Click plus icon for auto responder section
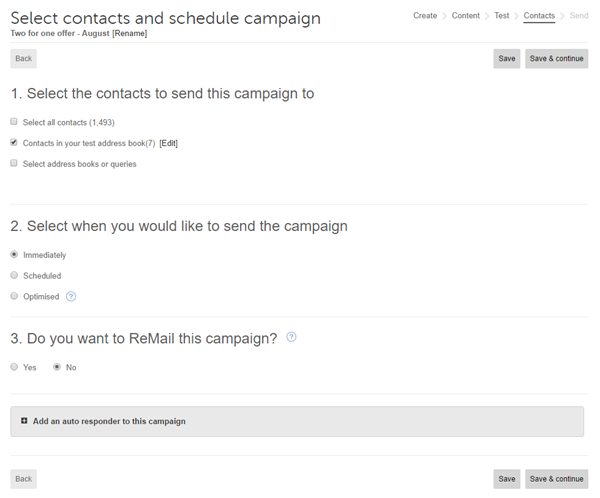This screenshot has width=600, height=498. 24,421
